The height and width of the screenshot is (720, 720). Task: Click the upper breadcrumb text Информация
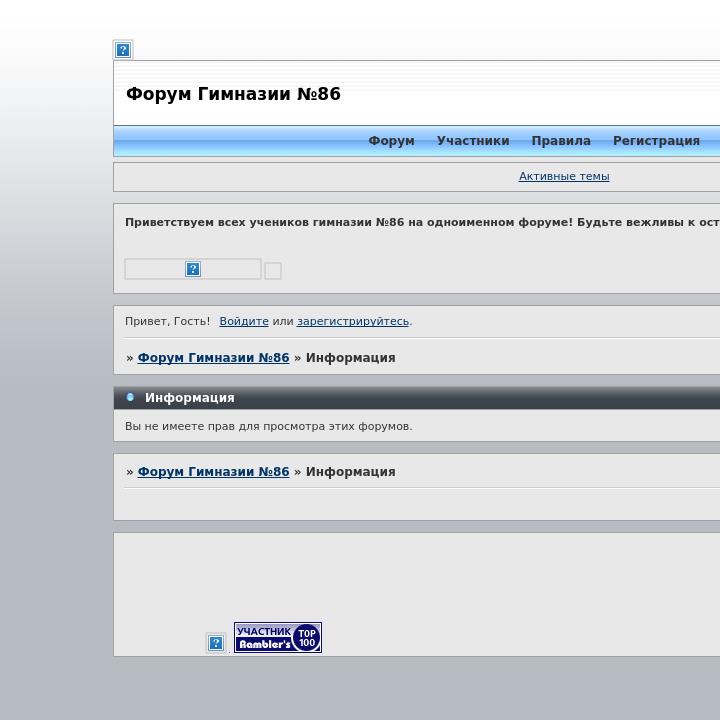(350, 358)
